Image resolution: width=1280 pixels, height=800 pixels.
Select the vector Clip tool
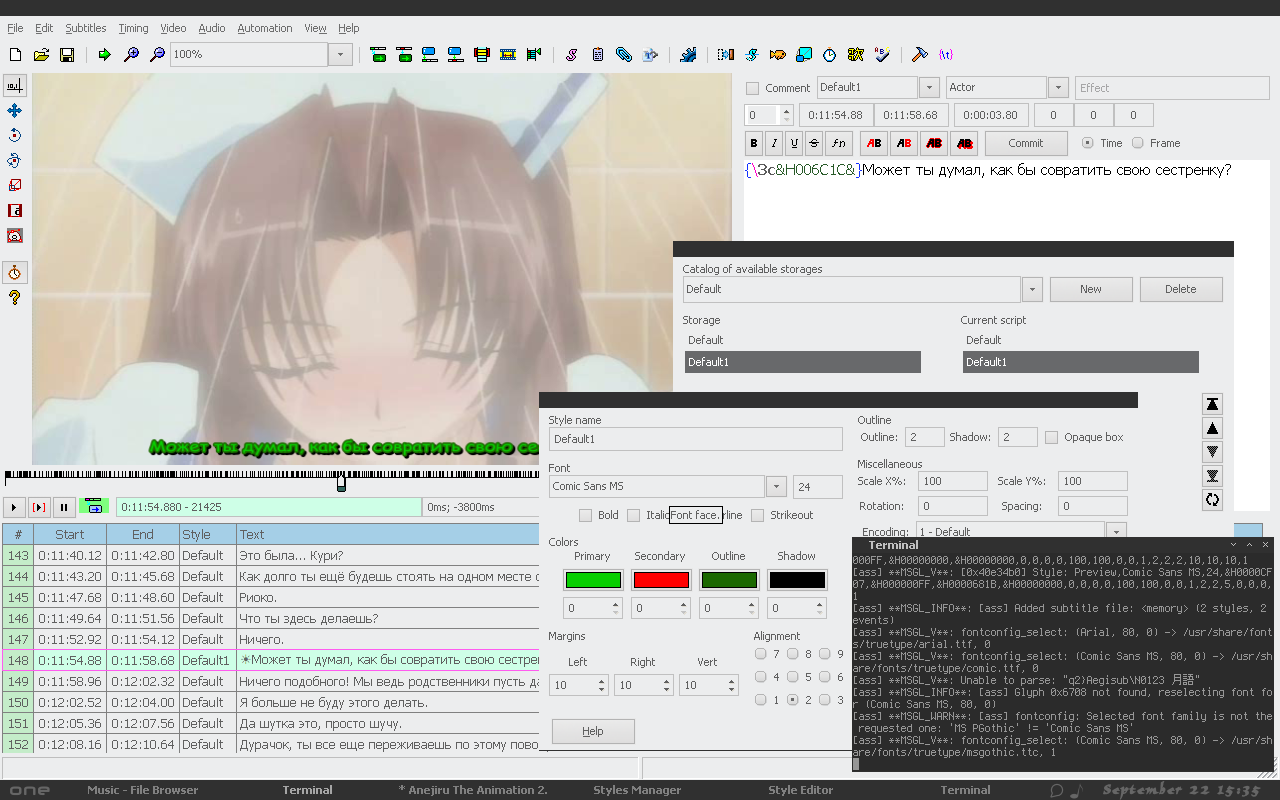pos(15,236)
